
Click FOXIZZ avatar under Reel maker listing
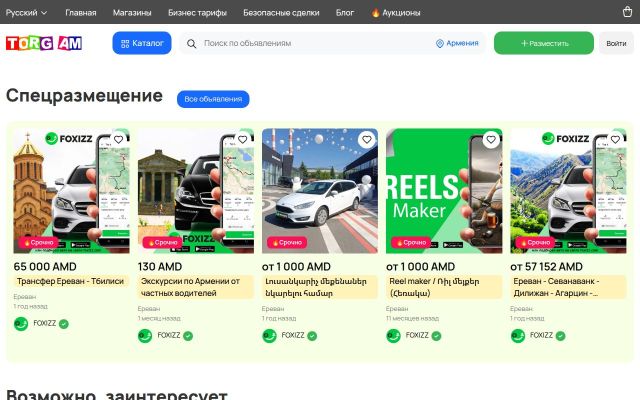coord(393,336)
